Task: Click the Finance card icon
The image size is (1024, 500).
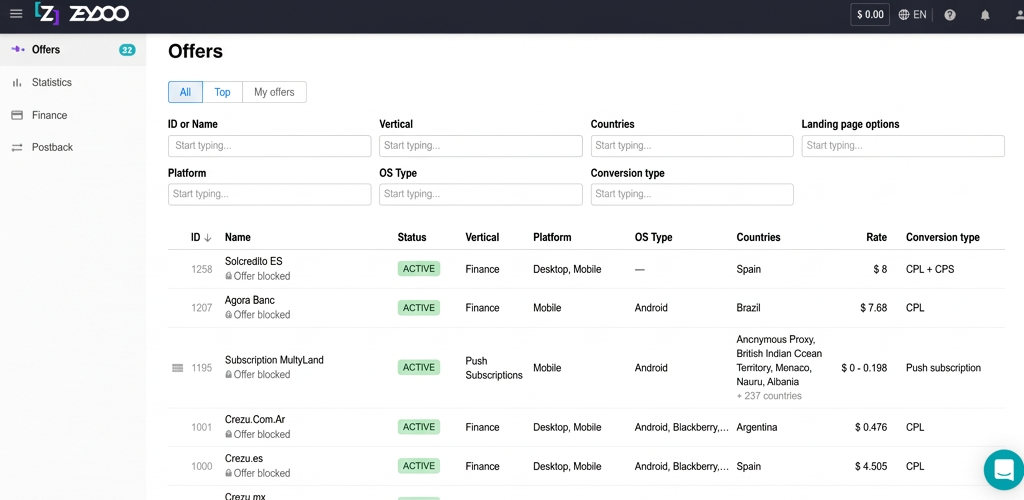Action: pos(18,115)
